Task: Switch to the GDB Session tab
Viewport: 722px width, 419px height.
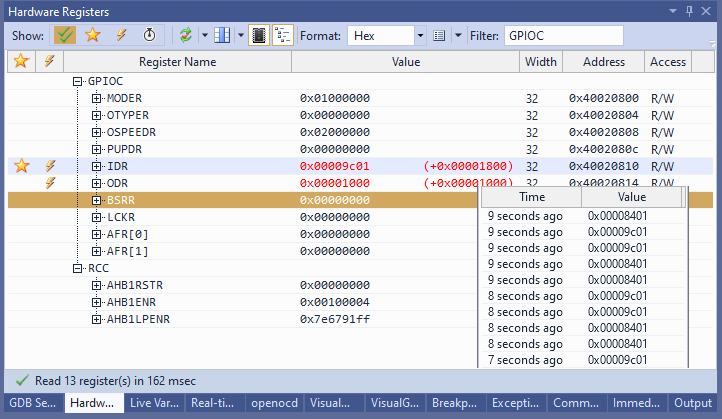Action: click(33, 403)
